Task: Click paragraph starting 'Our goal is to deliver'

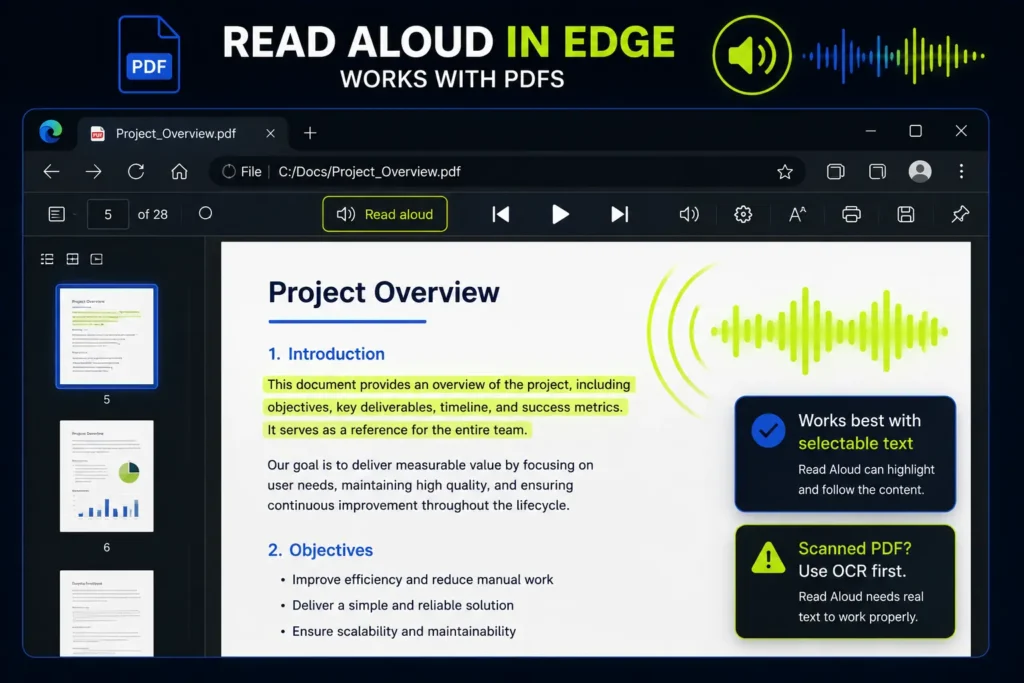Action: [x=430, y=485]
